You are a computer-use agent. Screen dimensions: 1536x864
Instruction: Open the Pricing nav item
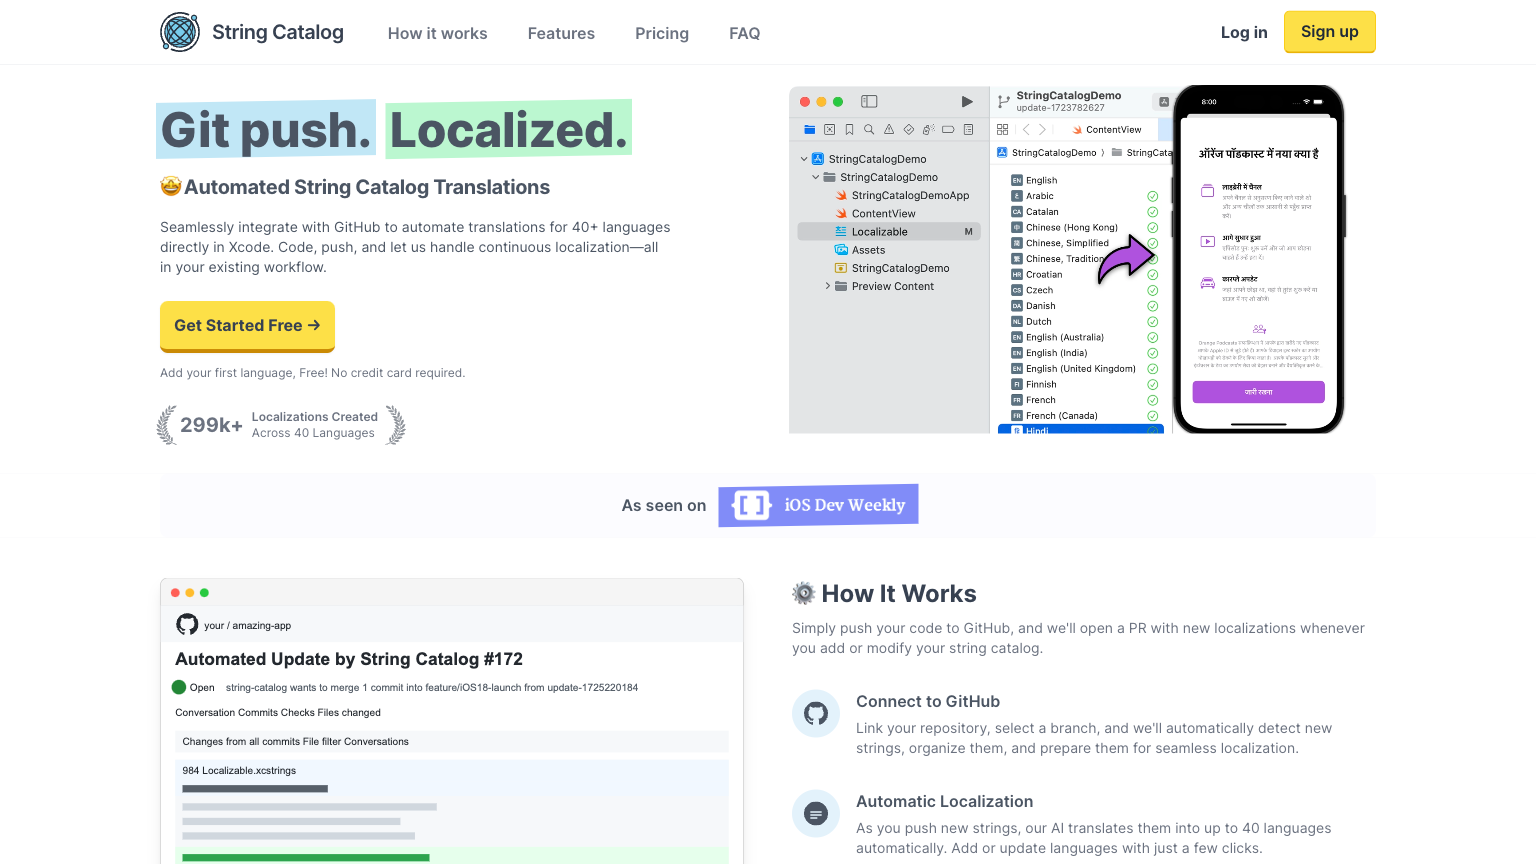(662, 33)
